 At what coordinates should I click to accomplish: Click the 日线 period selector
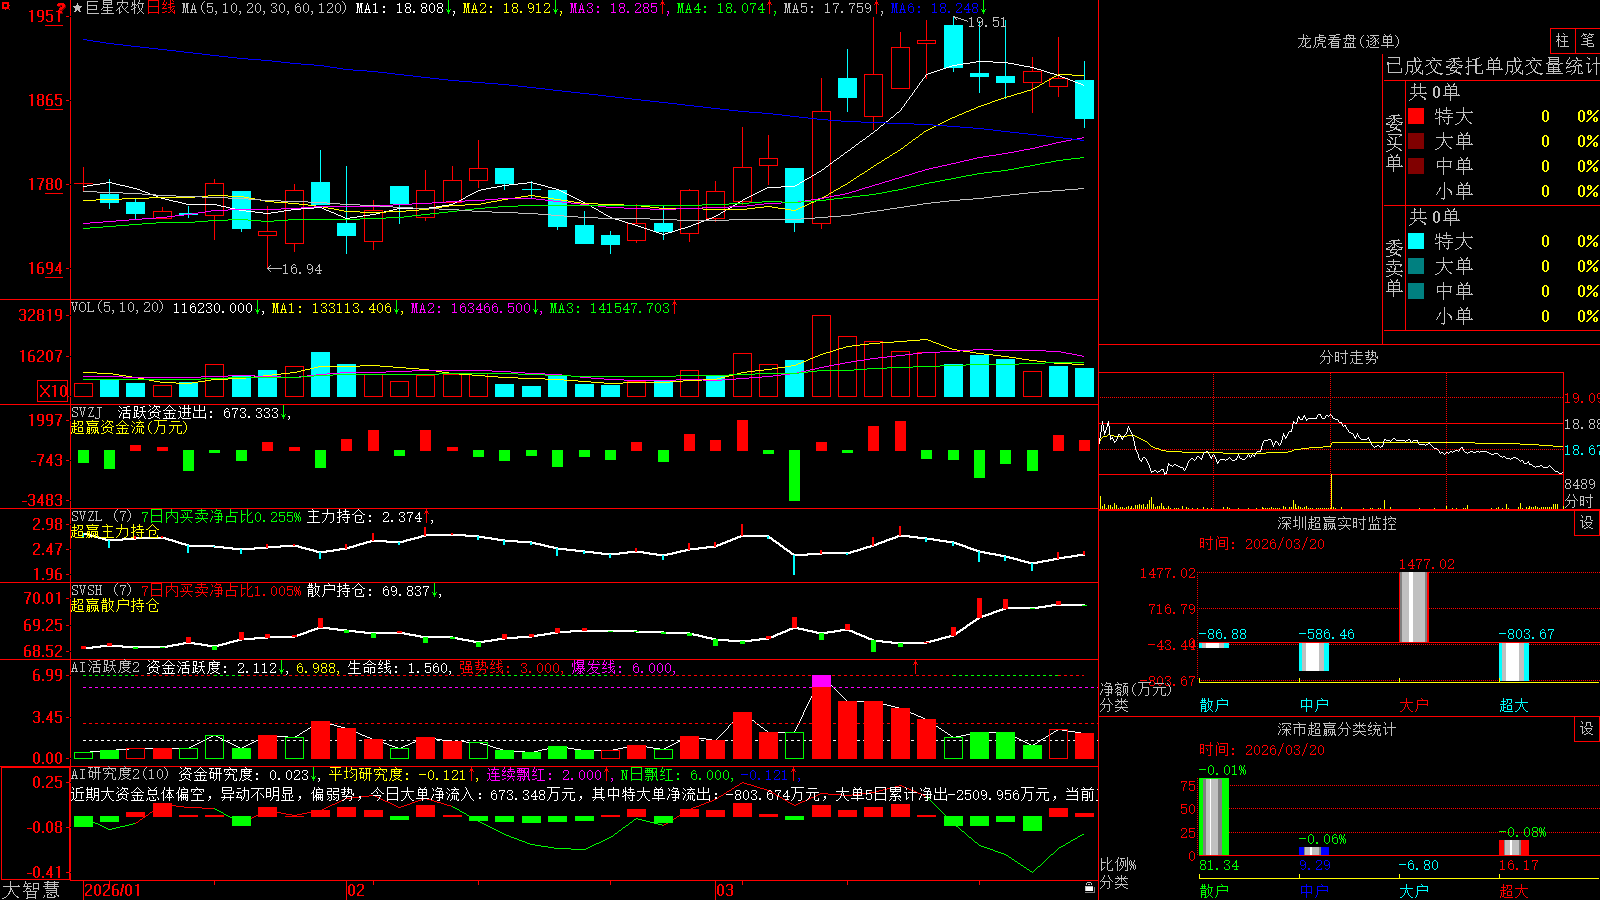(x=161, y=8)
